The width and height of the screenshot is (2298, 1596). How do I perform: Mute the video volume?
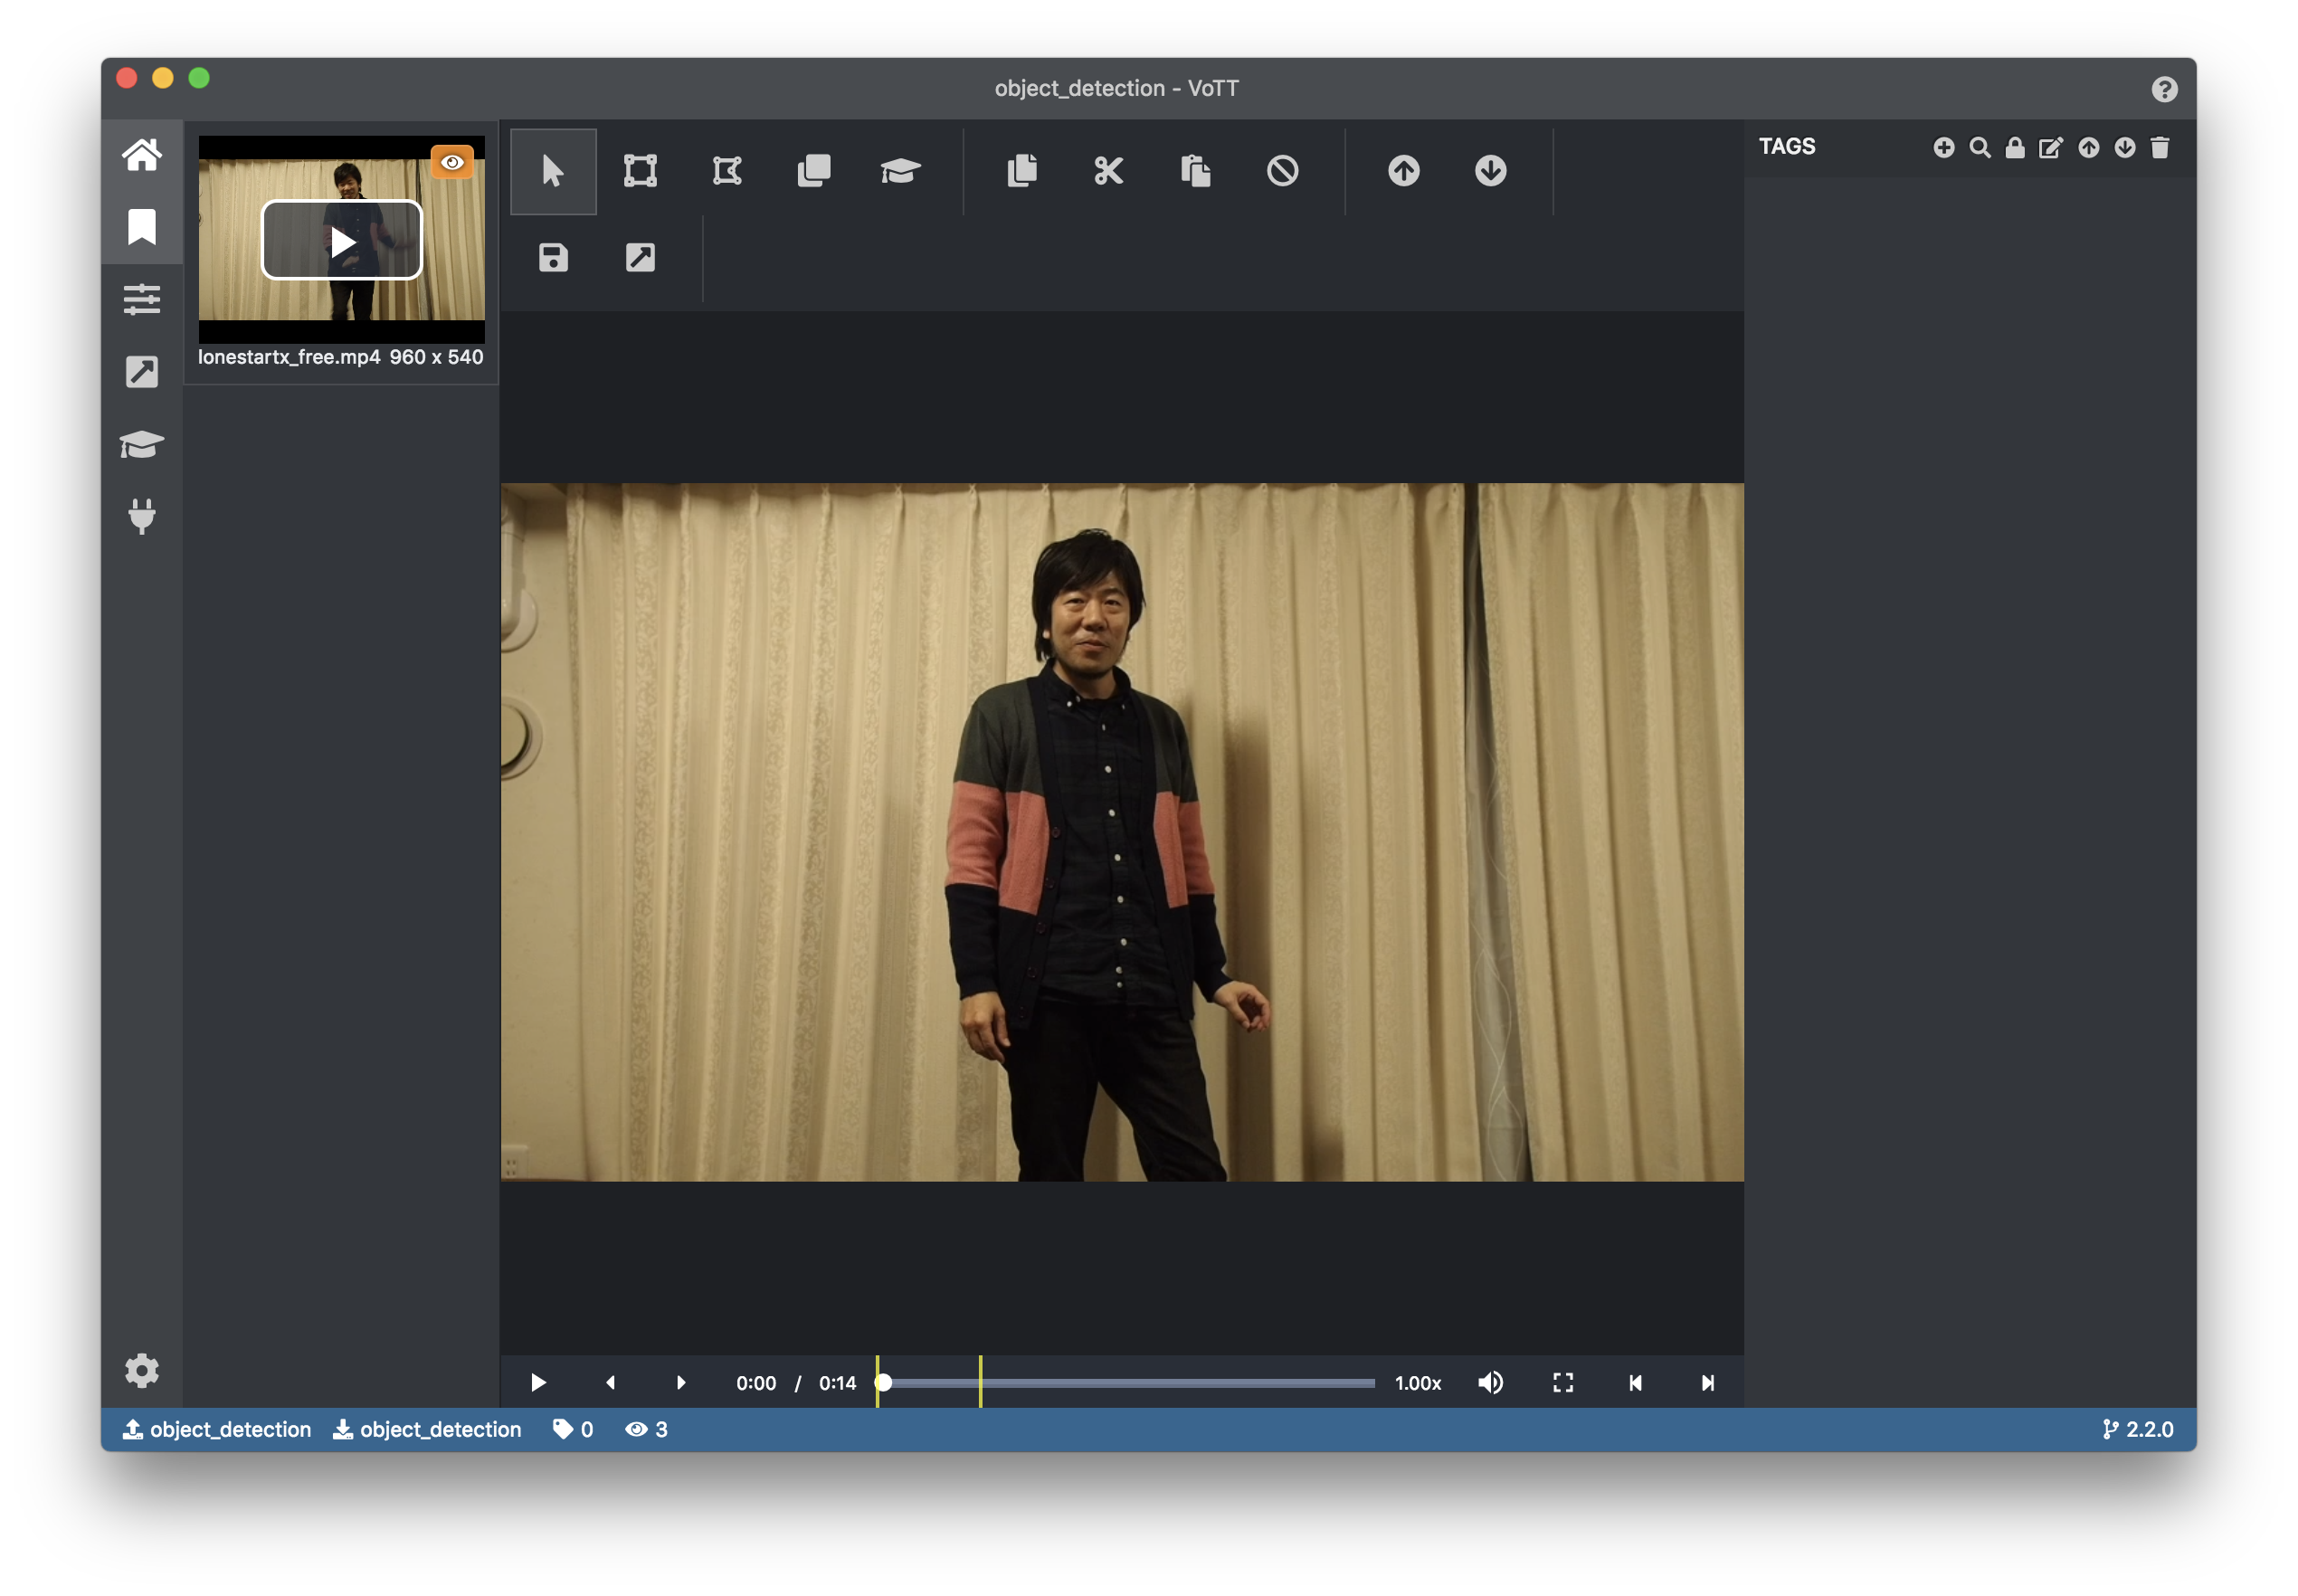click(1490, 1382)
